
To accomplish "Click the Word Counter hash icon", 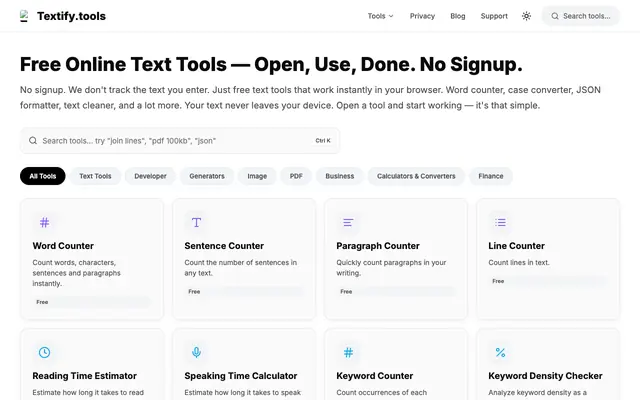I will pyautogui.click(x=44, y=222).
